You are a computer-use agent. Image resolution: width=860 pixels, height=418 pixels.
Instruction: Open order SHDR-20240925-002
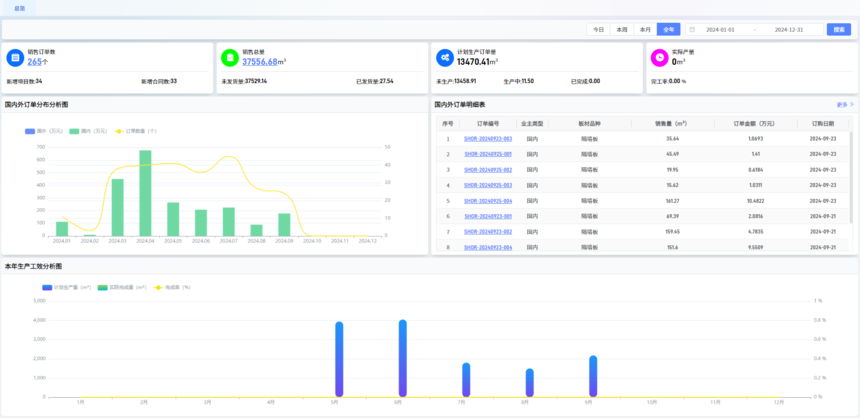tap(488, 170)
